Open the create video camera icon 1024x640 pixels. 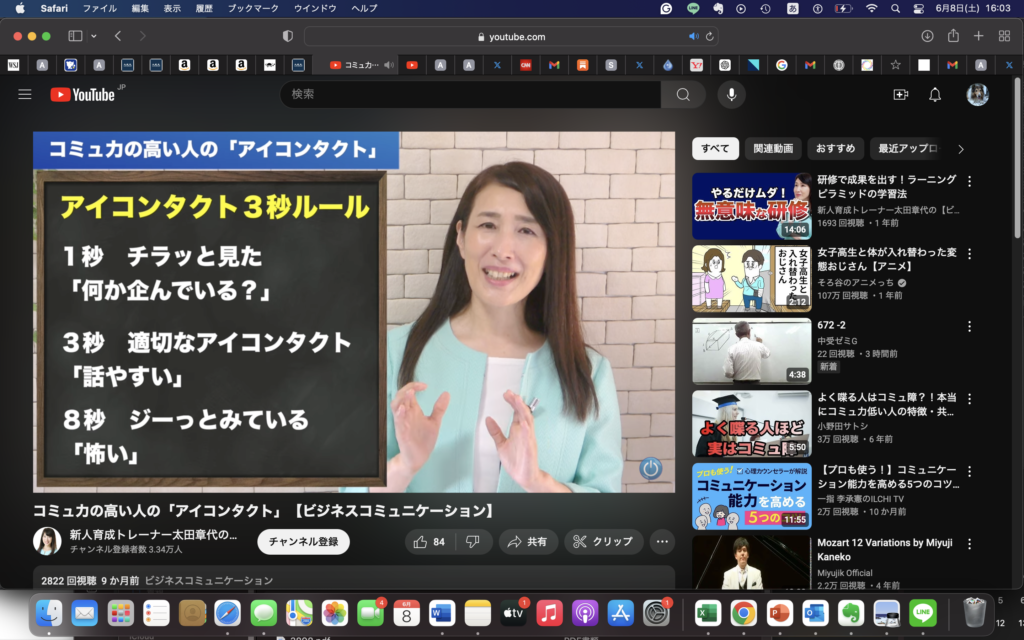click(x=900, y=94)
